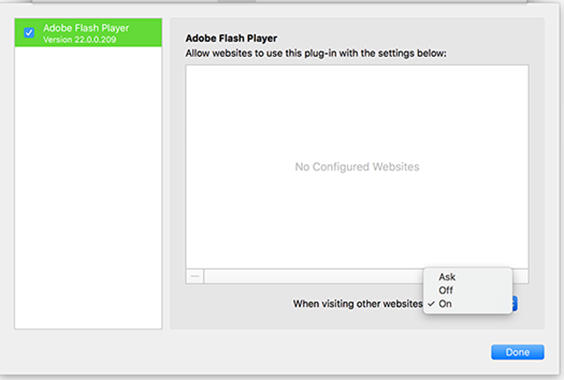Select the Adobe Flash Player plug-in row
This screenshot has width=564, height=380.
tap(88, 32)
